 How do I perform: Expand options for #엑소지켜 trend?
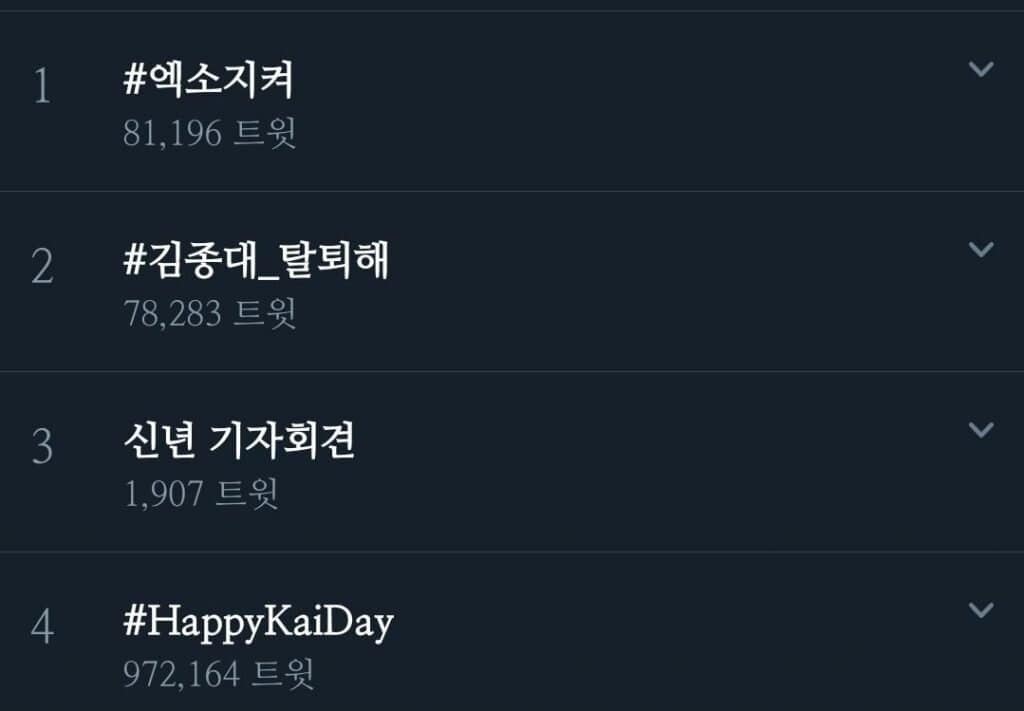point(981,69)
